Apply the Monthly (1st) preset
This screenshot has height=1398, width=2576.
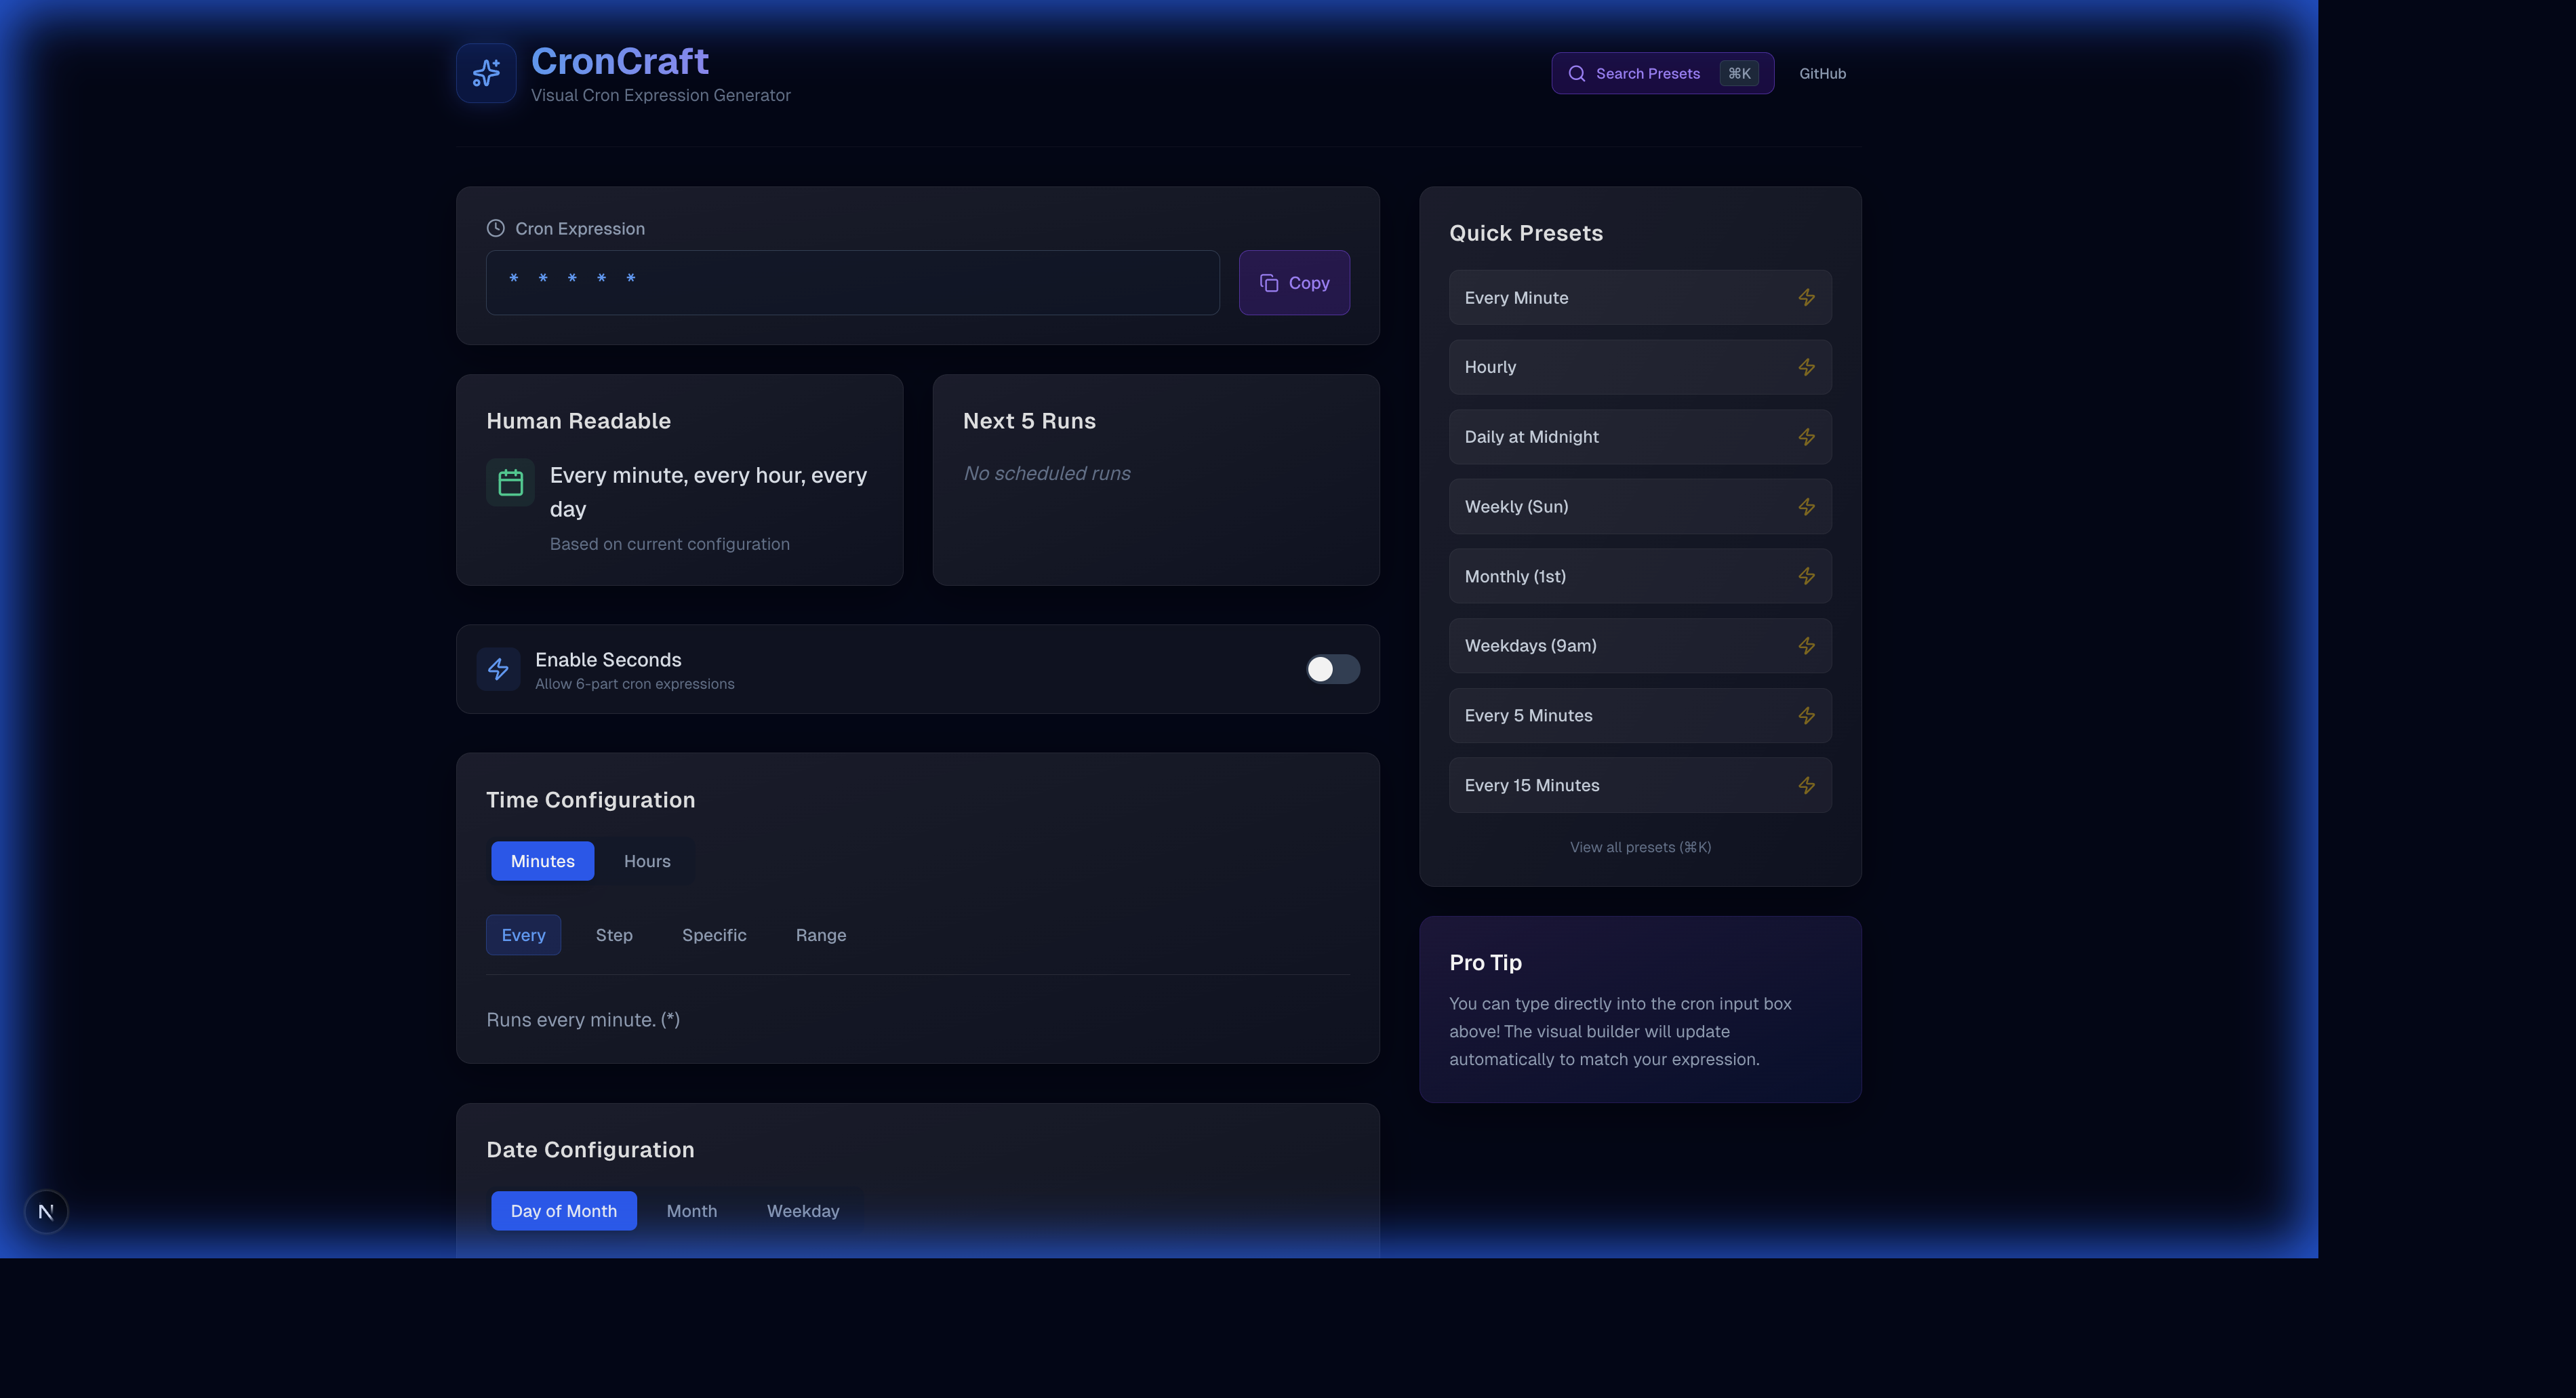click(x=1640, y=576)
